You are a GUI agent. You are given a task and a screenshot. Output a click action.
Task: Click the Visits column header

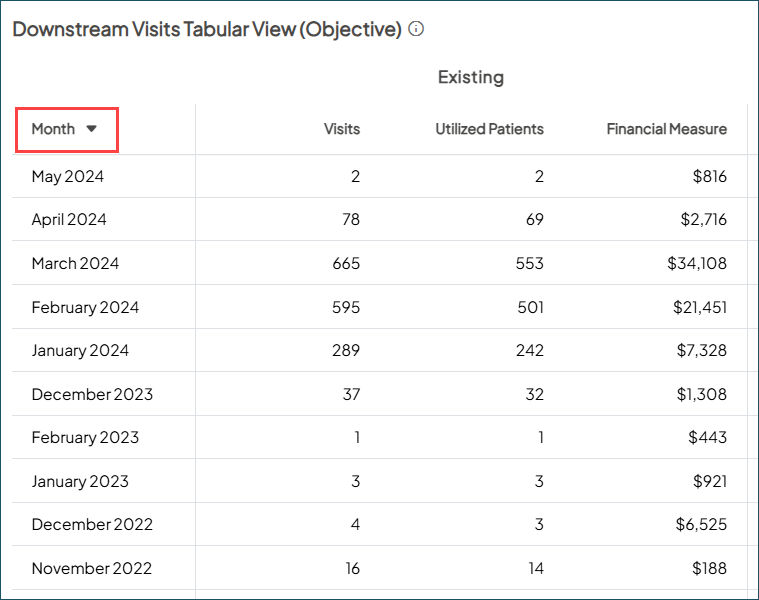[342, 129]
